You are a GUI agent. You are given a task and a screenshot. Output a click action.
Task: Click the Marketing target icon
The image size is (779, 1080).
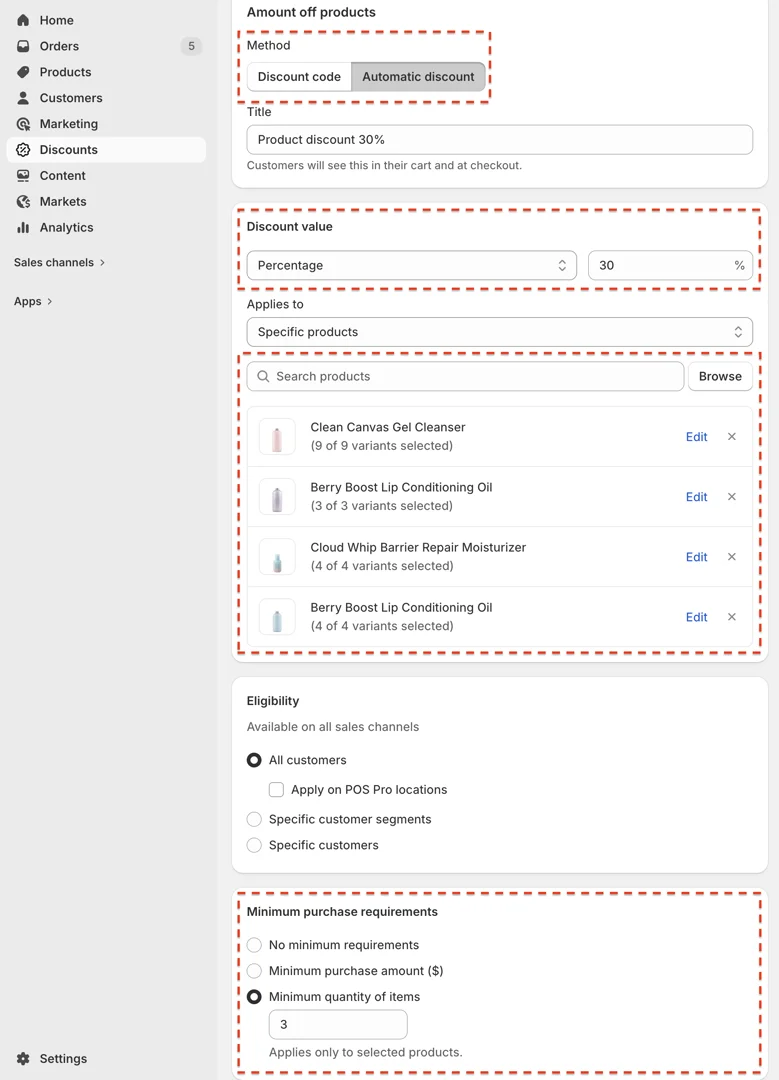pos(23,124)
